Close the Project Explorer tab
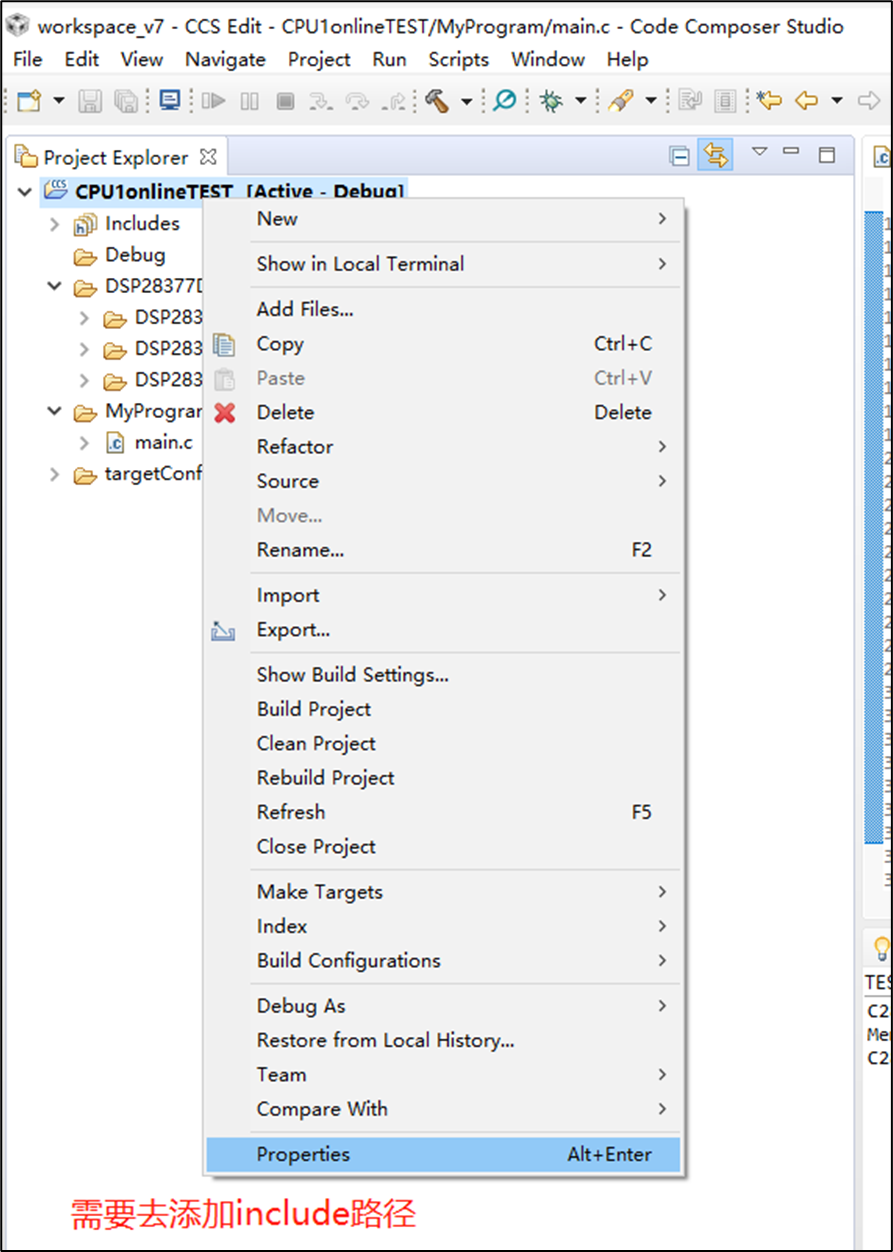Screen dimensions: 893x1252 [208, 157]
